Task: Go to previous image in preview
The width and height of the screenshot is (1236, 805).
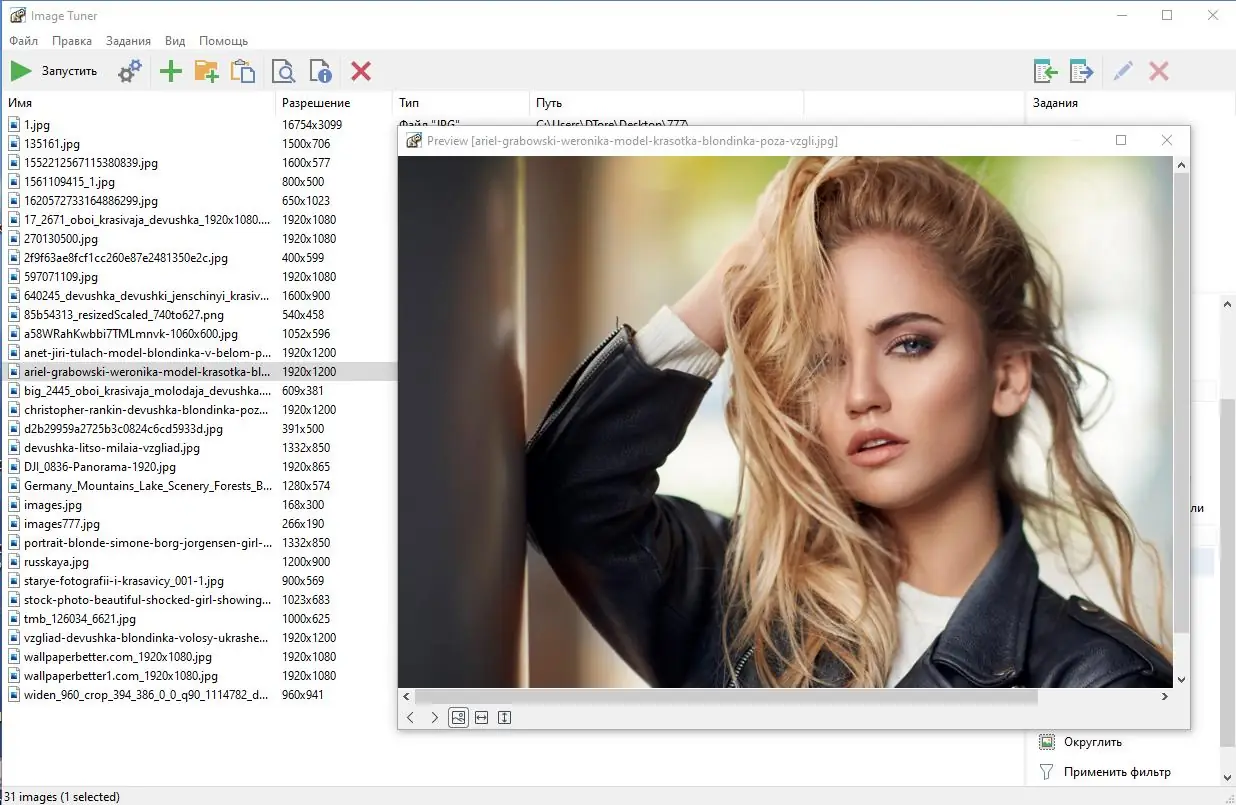Action: pyautogui.click(x=411, y=717)
